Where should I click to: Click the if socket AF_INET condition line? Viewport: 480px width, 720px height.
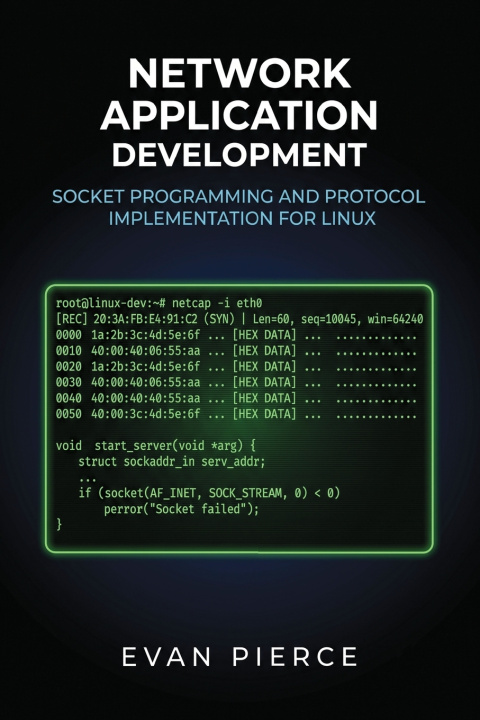(x=209, y=494)
